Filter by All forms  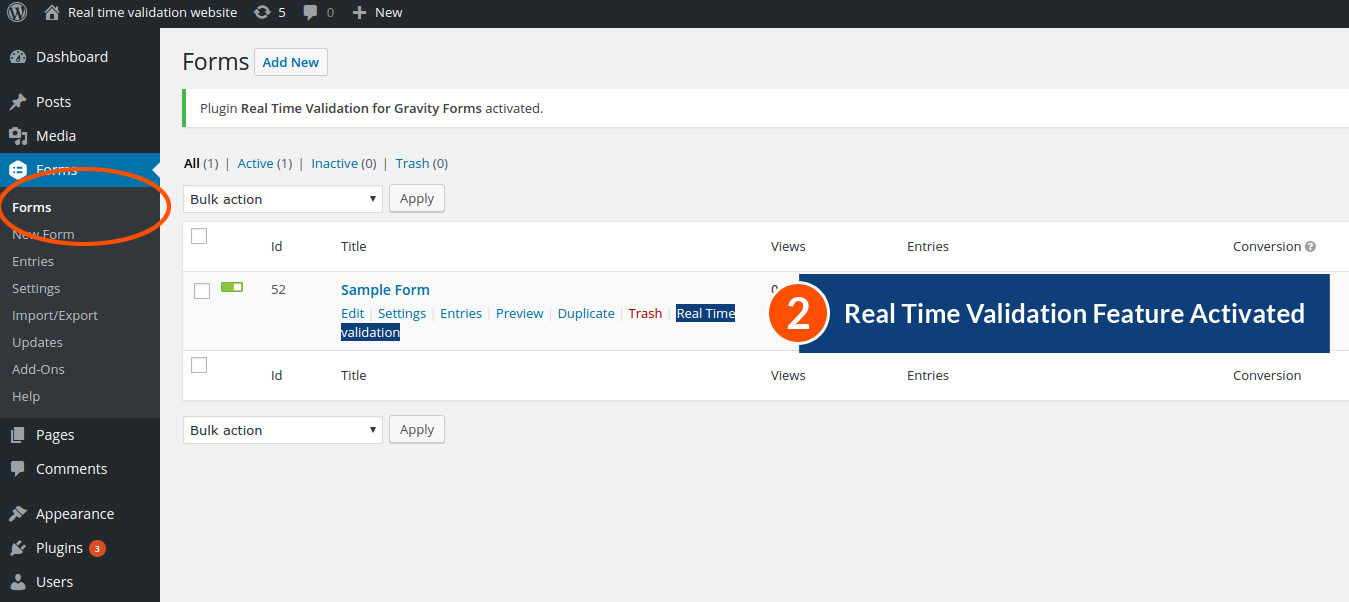pyautogui.click(x=192, y=163)
